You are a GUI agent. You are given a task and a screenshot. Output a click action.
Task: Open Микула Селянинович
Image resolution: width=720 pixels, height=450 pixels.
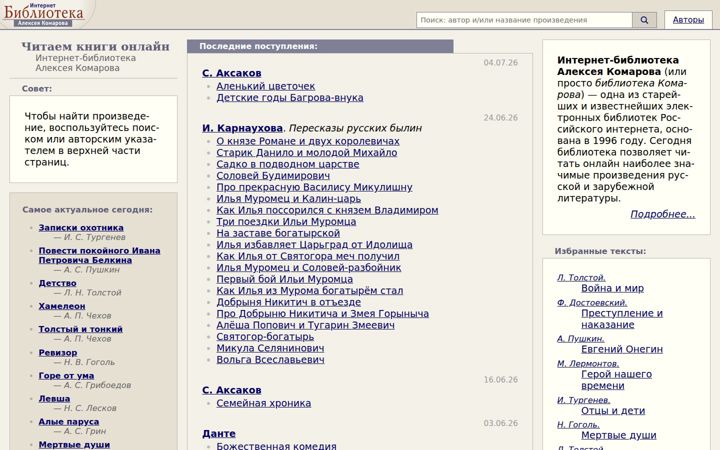coord(270,348)
